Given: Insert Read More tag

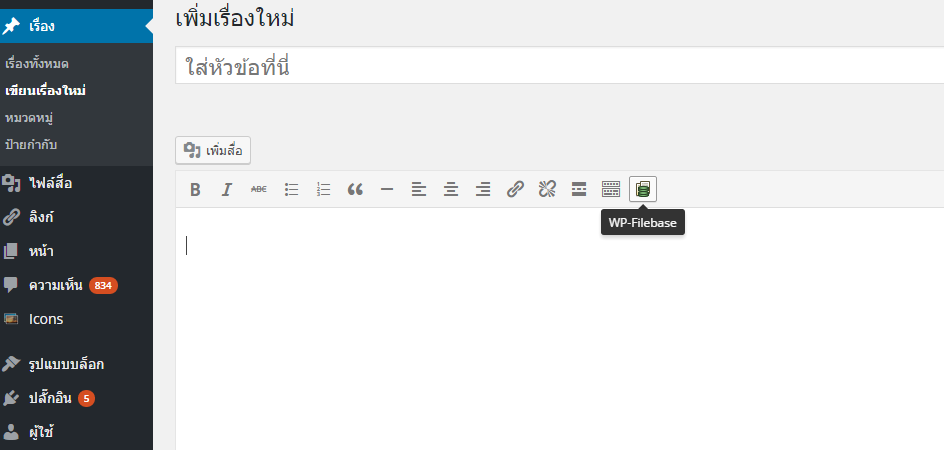Looking at the screenshot, I should coord(579,190).
